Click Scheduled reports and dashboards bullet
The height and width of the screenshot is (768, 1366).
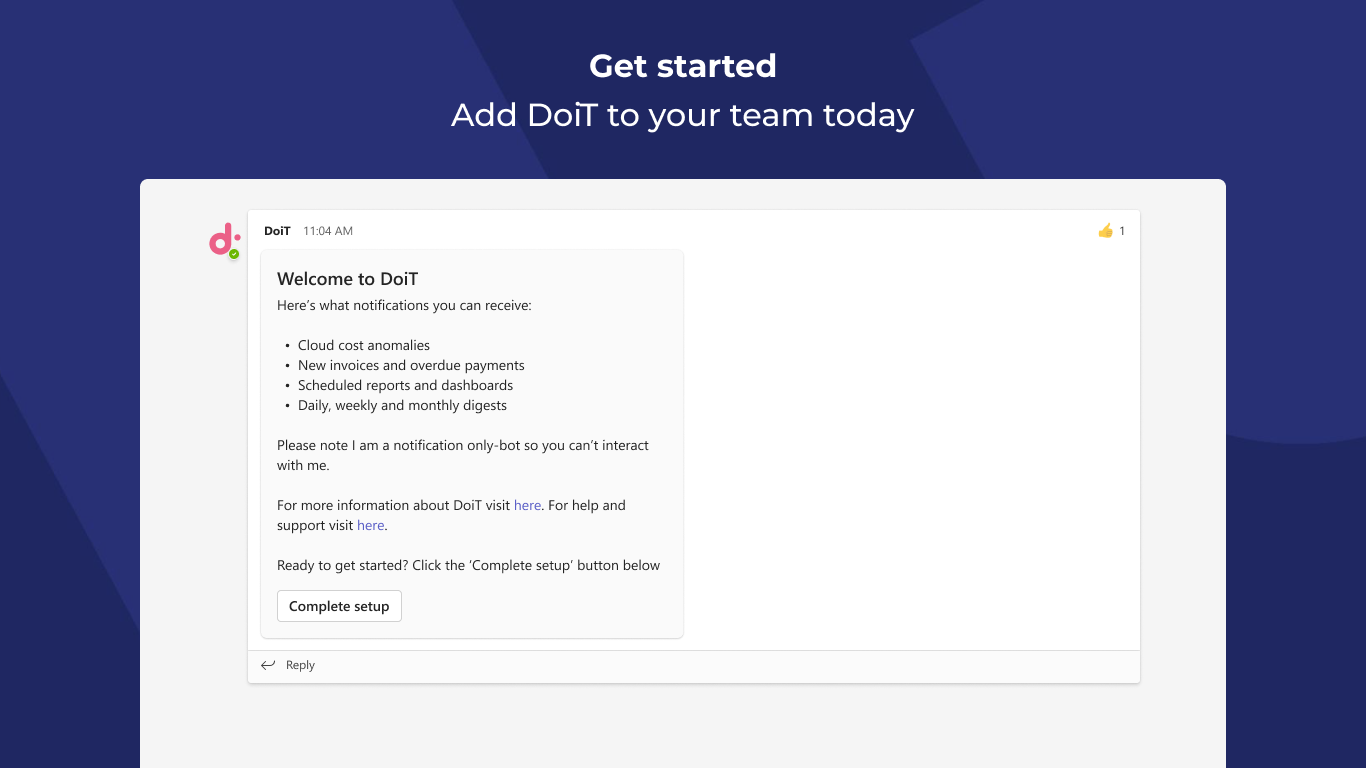click(x=405, y=386)
